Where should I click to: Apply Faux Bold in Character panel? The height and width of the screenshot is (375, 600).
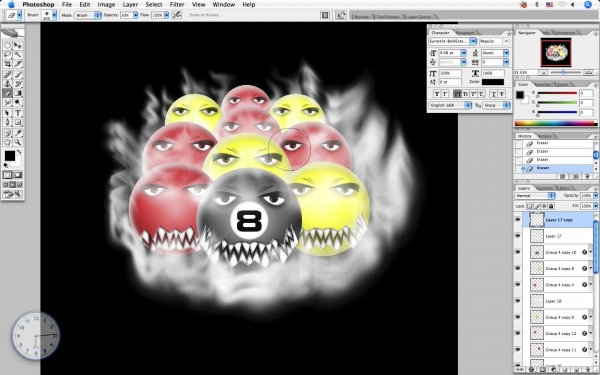(x=437, y=94)
